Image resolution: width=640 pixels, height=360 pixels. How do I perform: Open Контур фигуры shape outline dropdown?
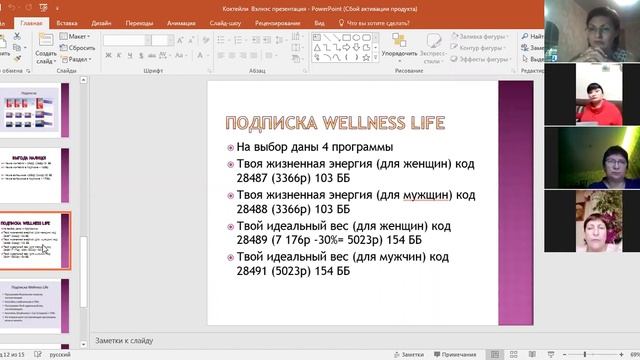478,48
